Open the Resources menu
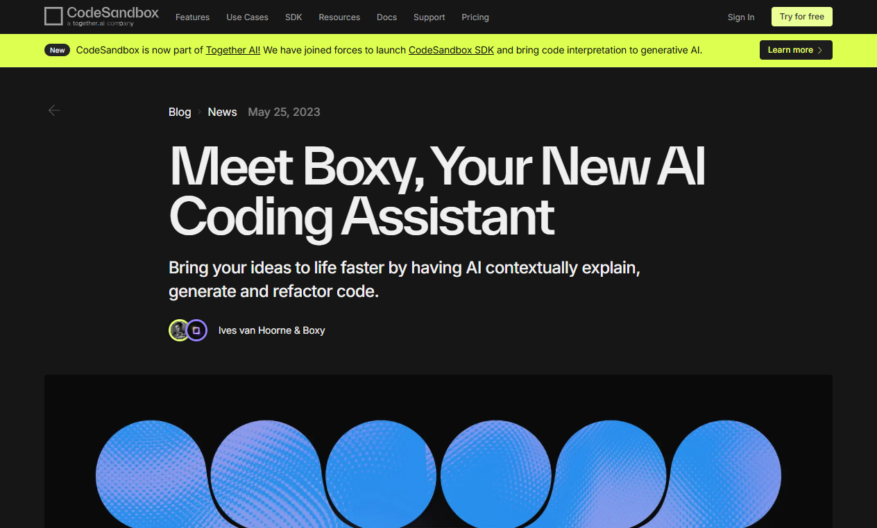 (x=340, y=17)
